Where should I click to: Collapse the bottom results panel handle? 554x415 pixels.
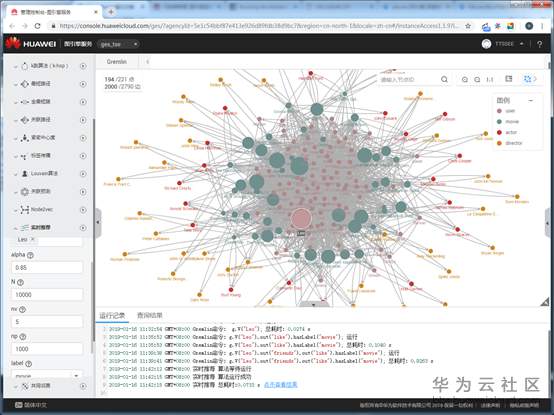click(314, 304)
